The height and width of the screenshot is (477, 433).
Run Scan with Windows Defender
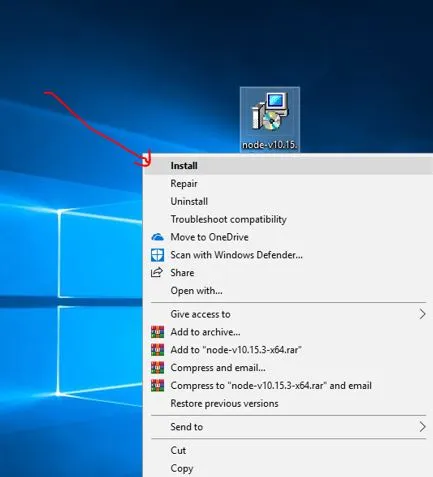tap(288, 255)
